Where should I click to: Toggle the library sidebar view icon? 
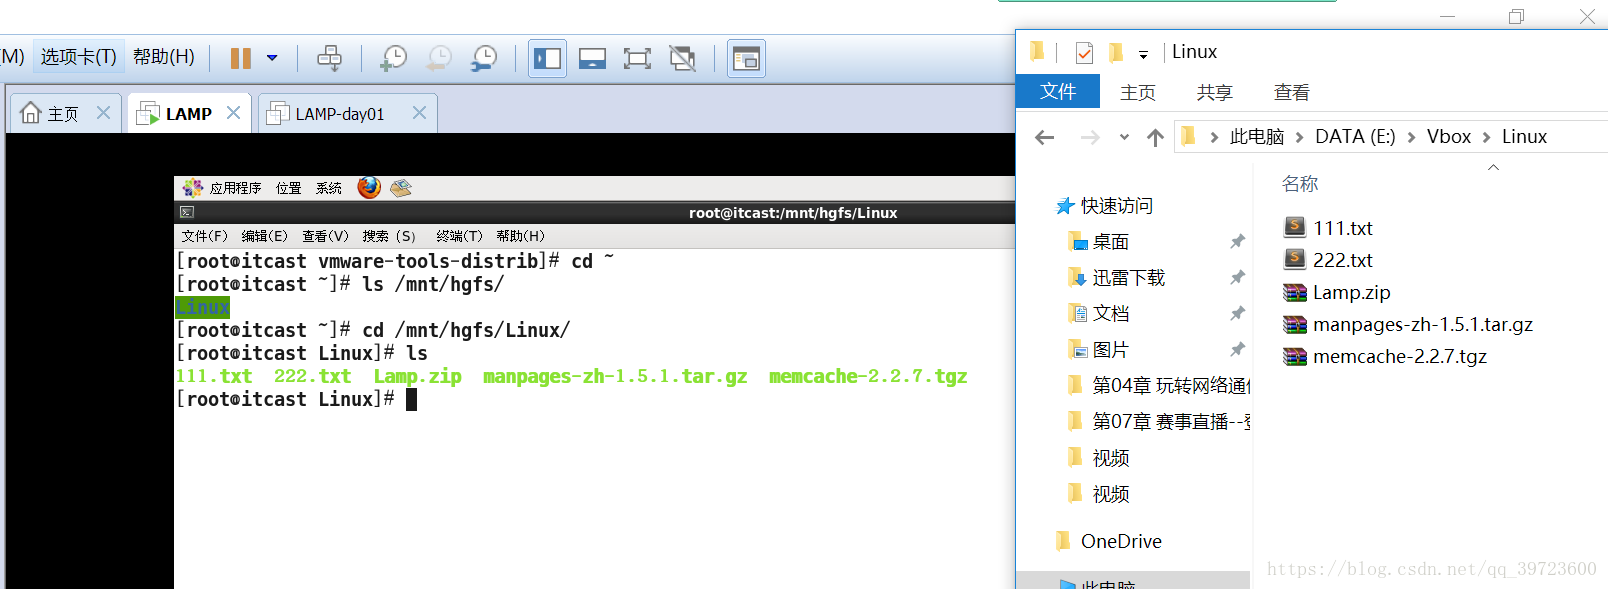[547, 58]
